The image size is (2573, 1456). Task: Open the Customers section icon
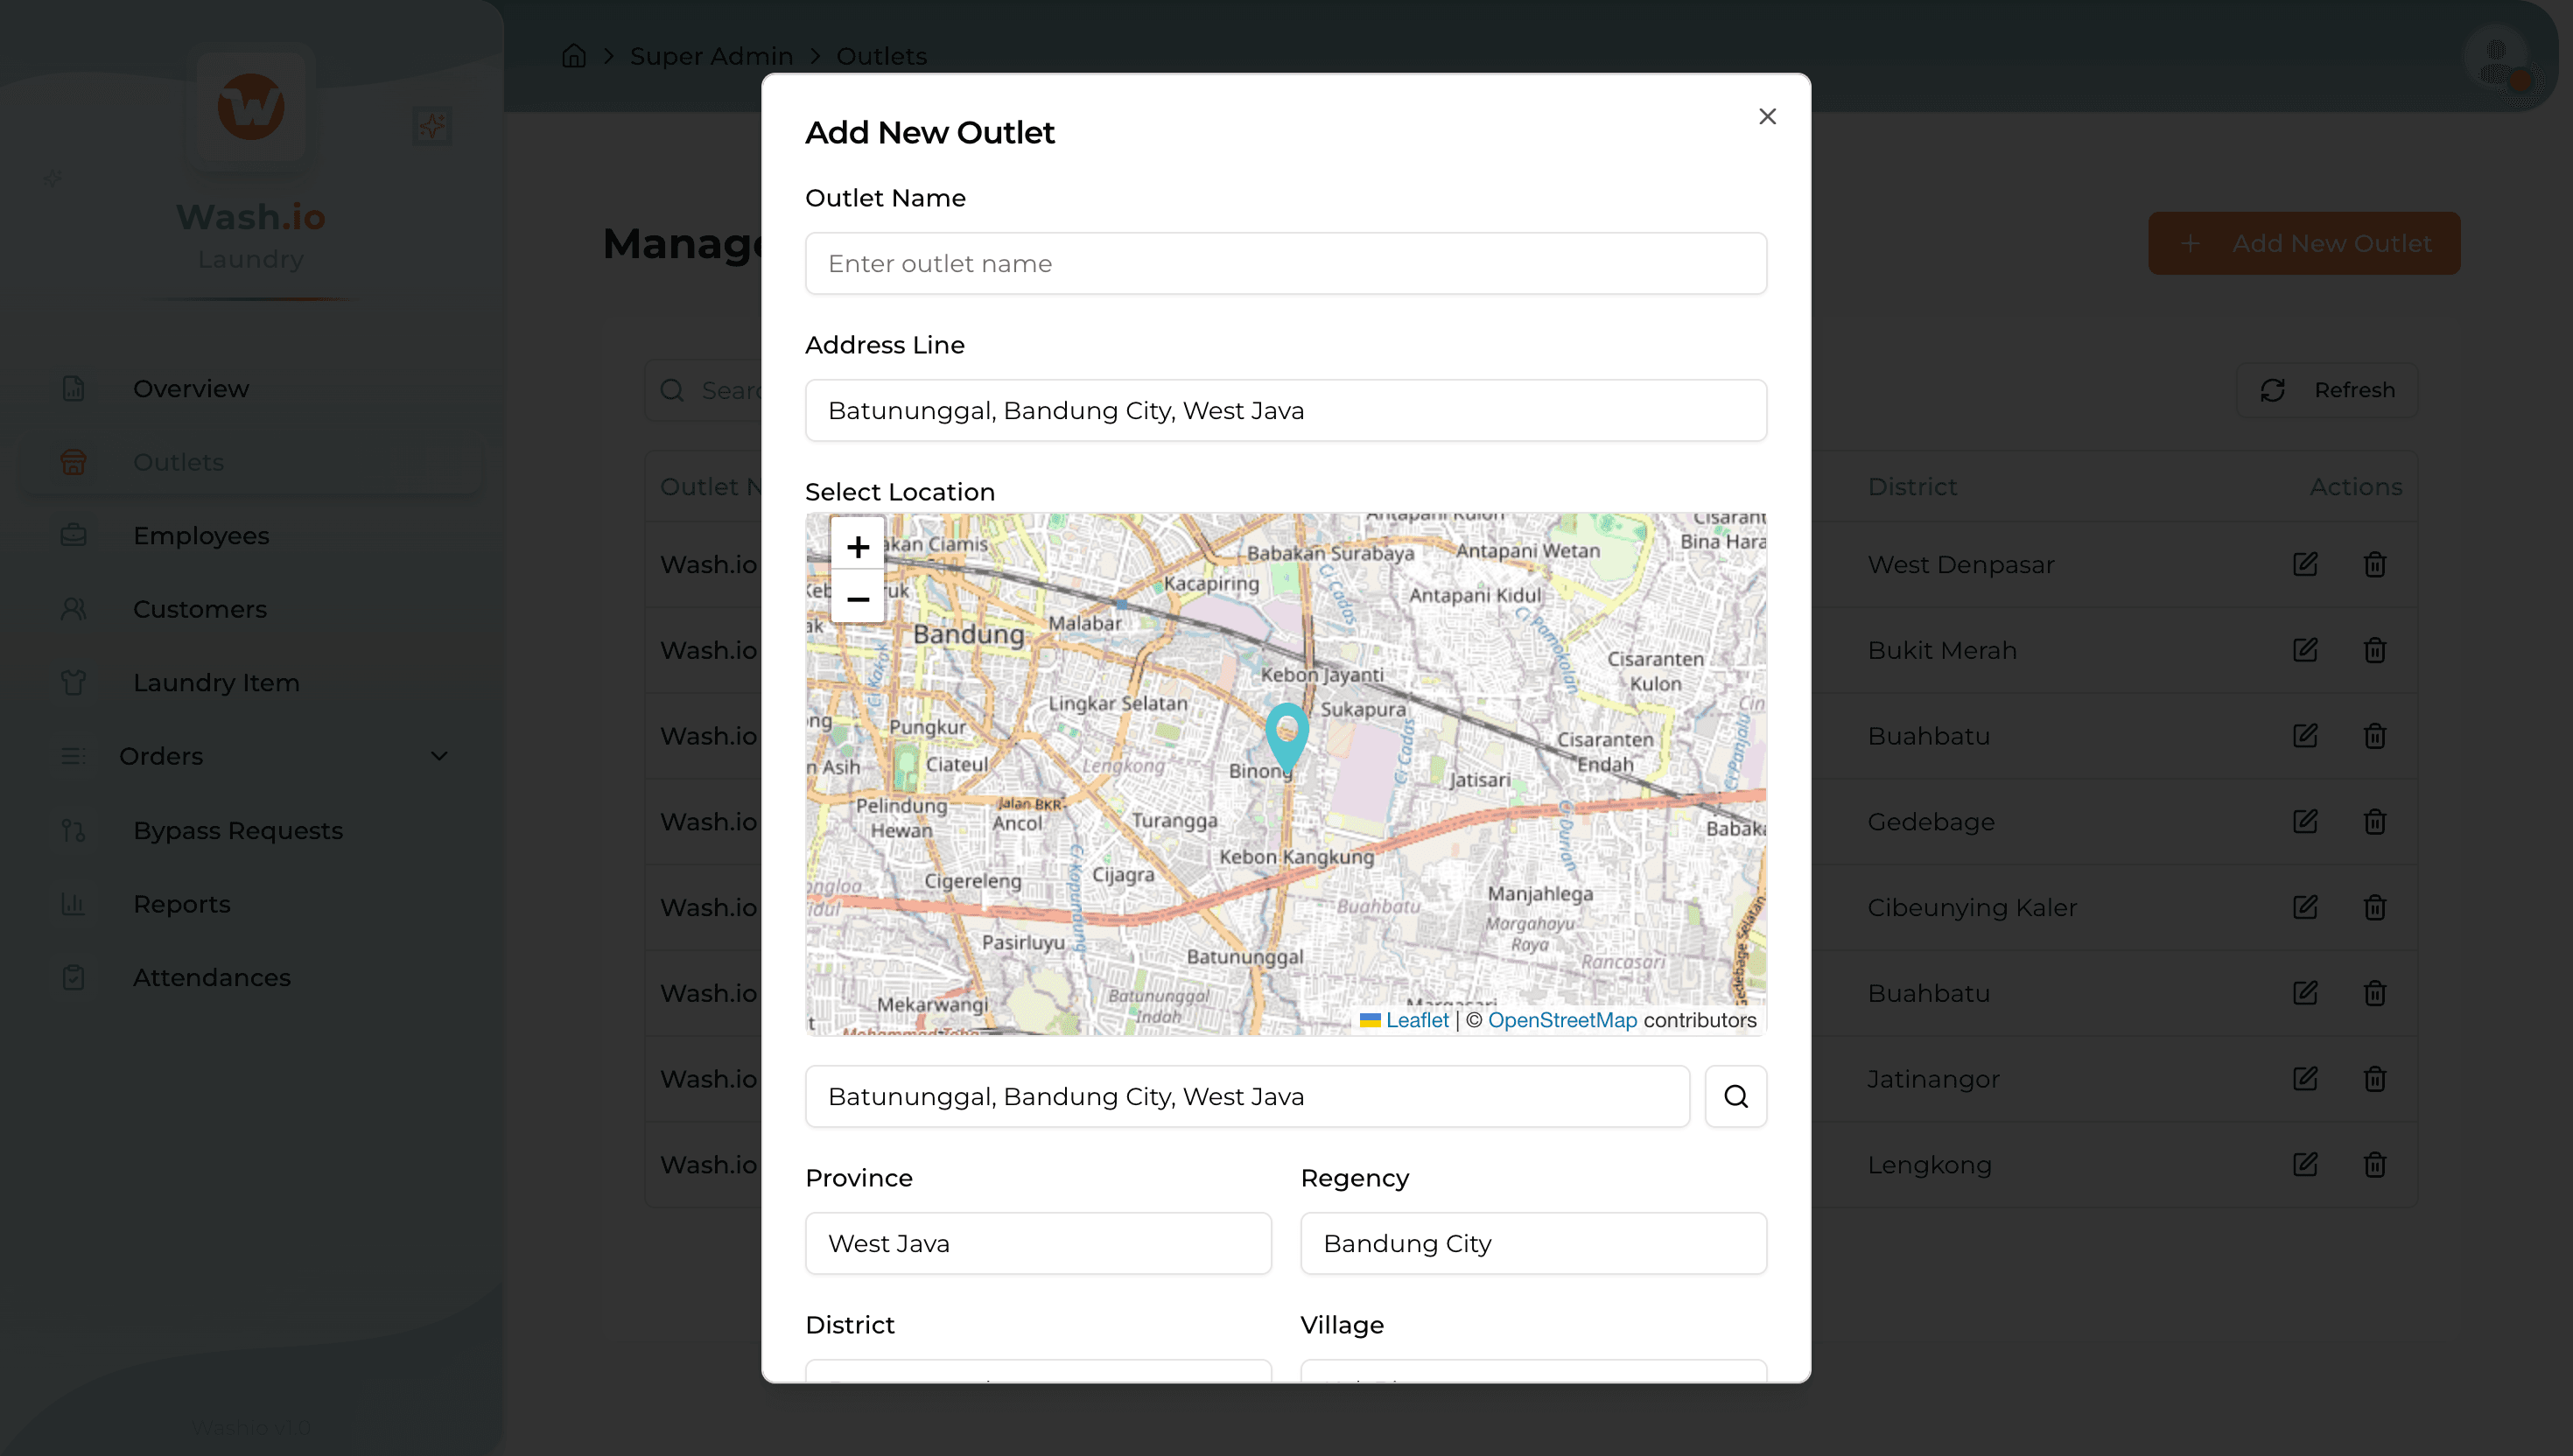[x=74, y=608]
